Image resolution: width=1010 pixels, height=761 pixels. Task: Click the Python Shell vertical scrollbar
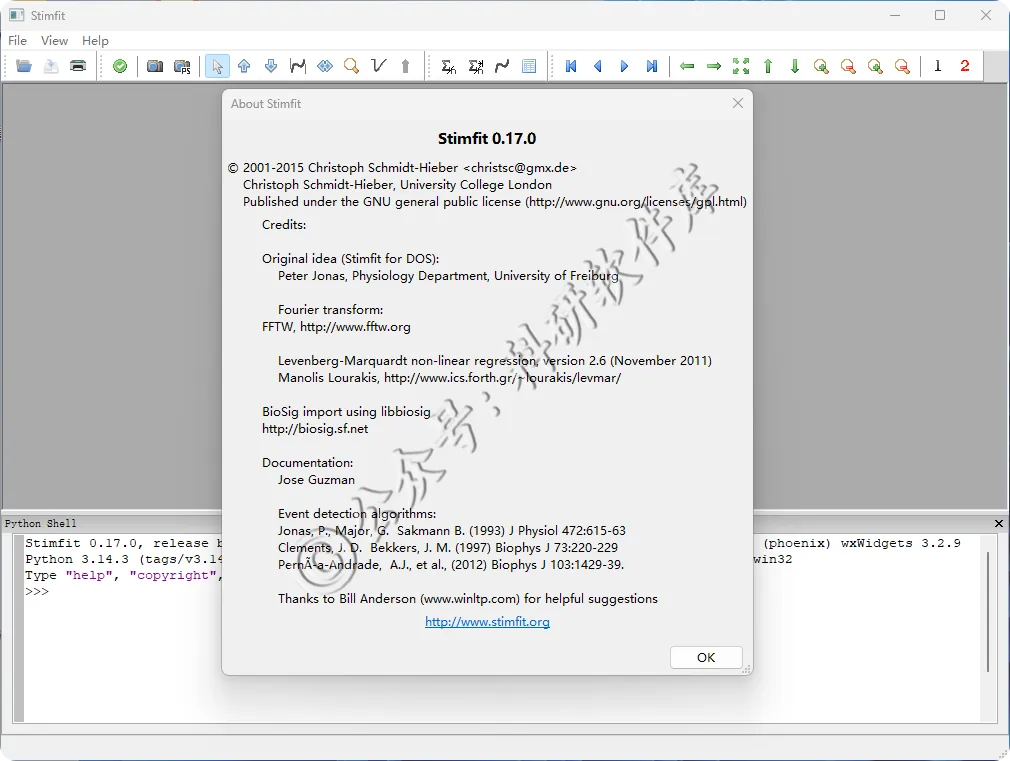987,612
